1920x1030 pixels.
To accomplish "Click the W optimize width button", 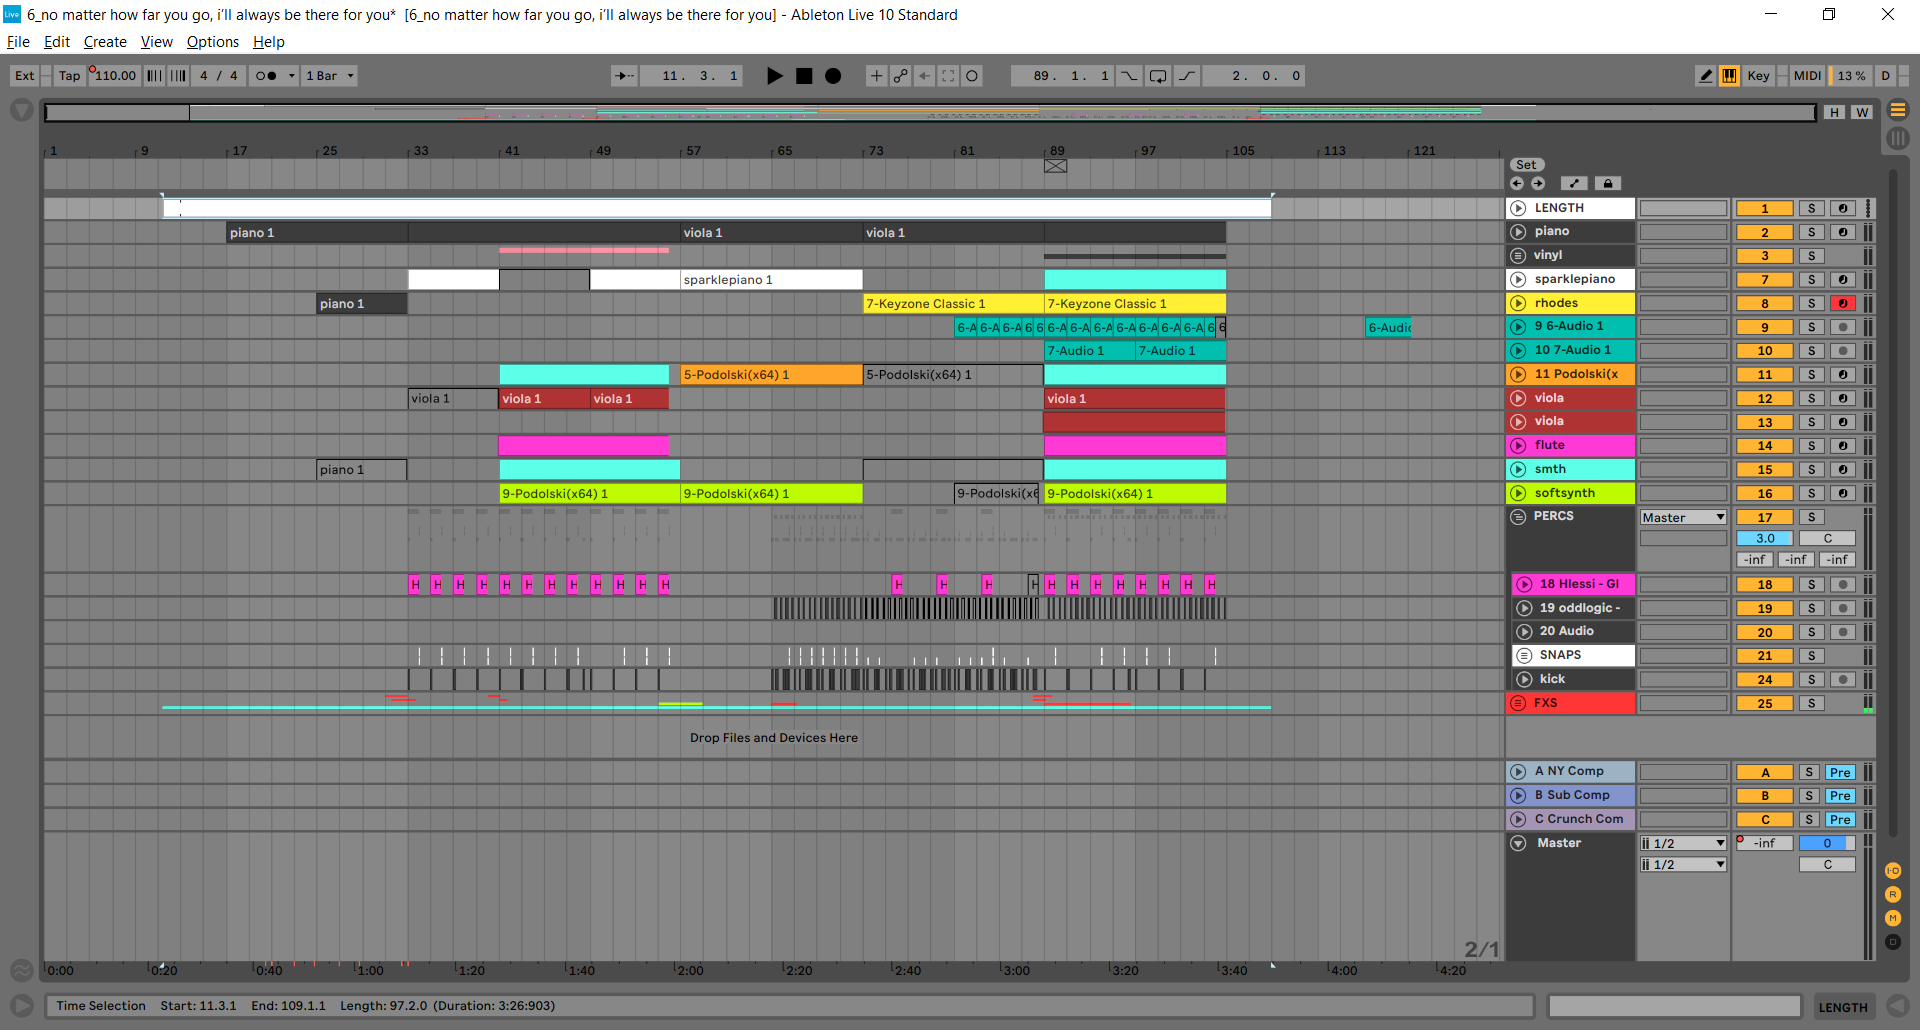I will click(1861, 113).
